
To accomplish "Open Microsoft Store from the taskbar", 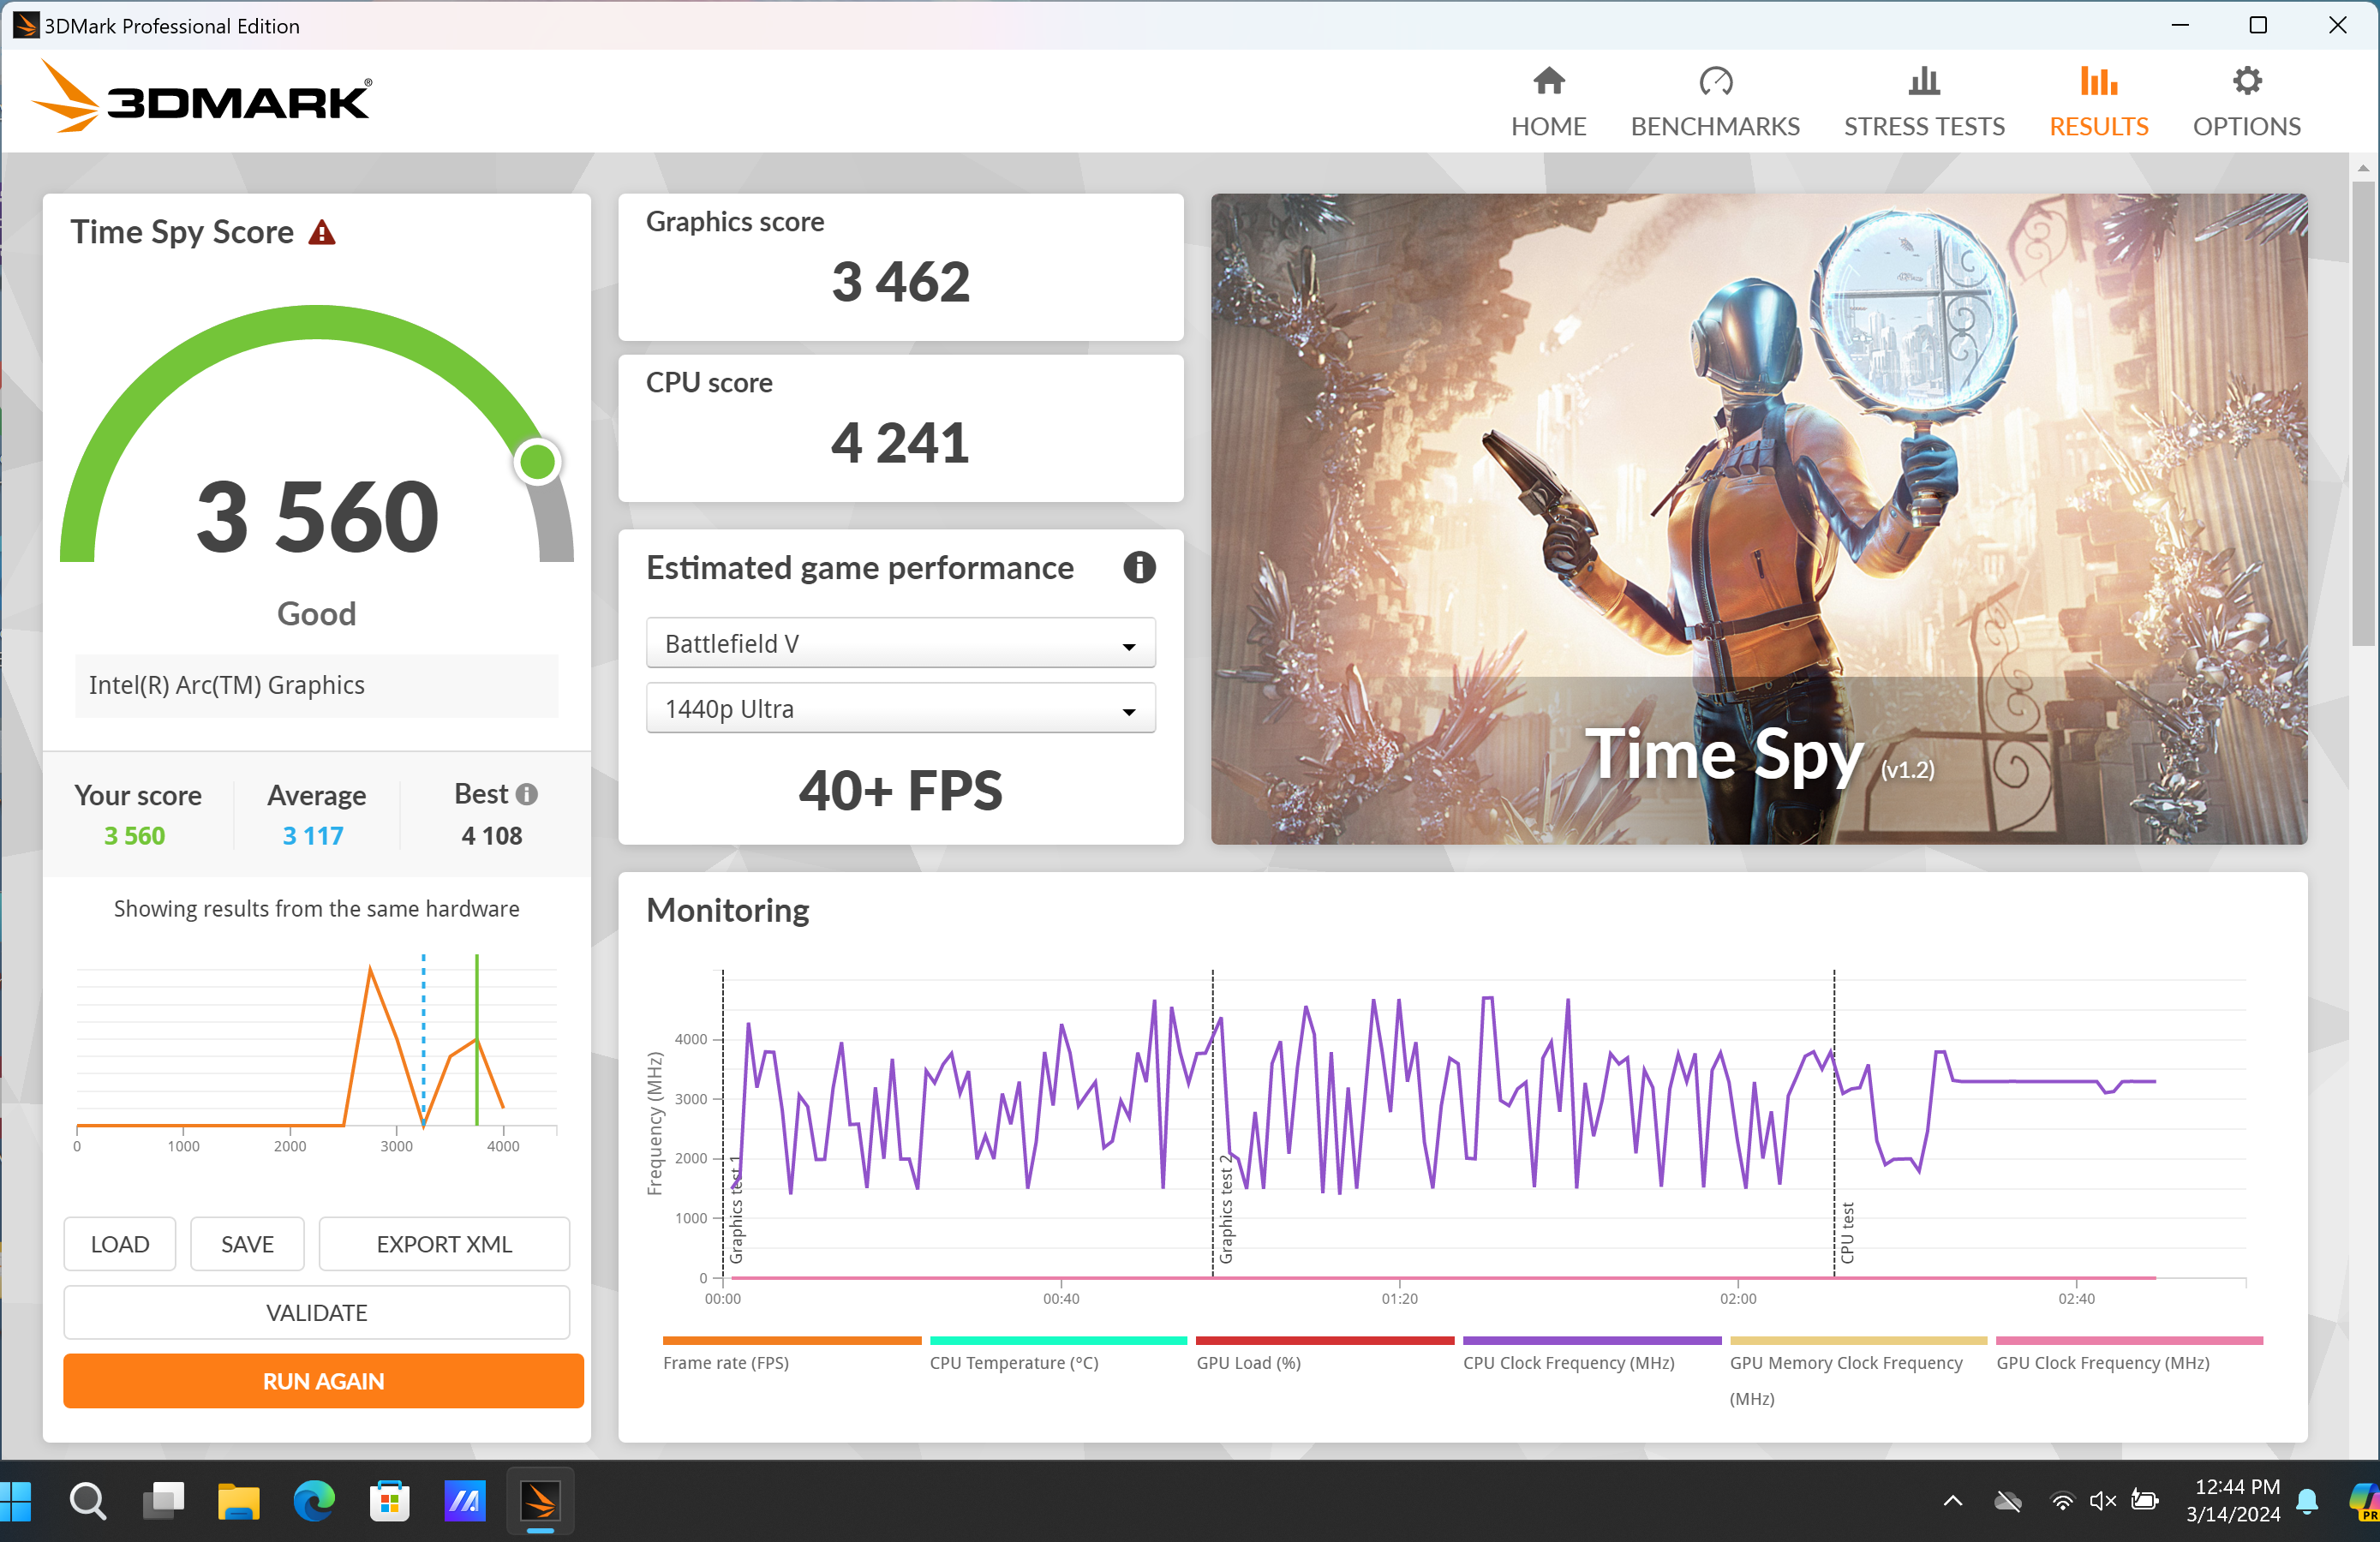I will click(x=389, y=1500).
